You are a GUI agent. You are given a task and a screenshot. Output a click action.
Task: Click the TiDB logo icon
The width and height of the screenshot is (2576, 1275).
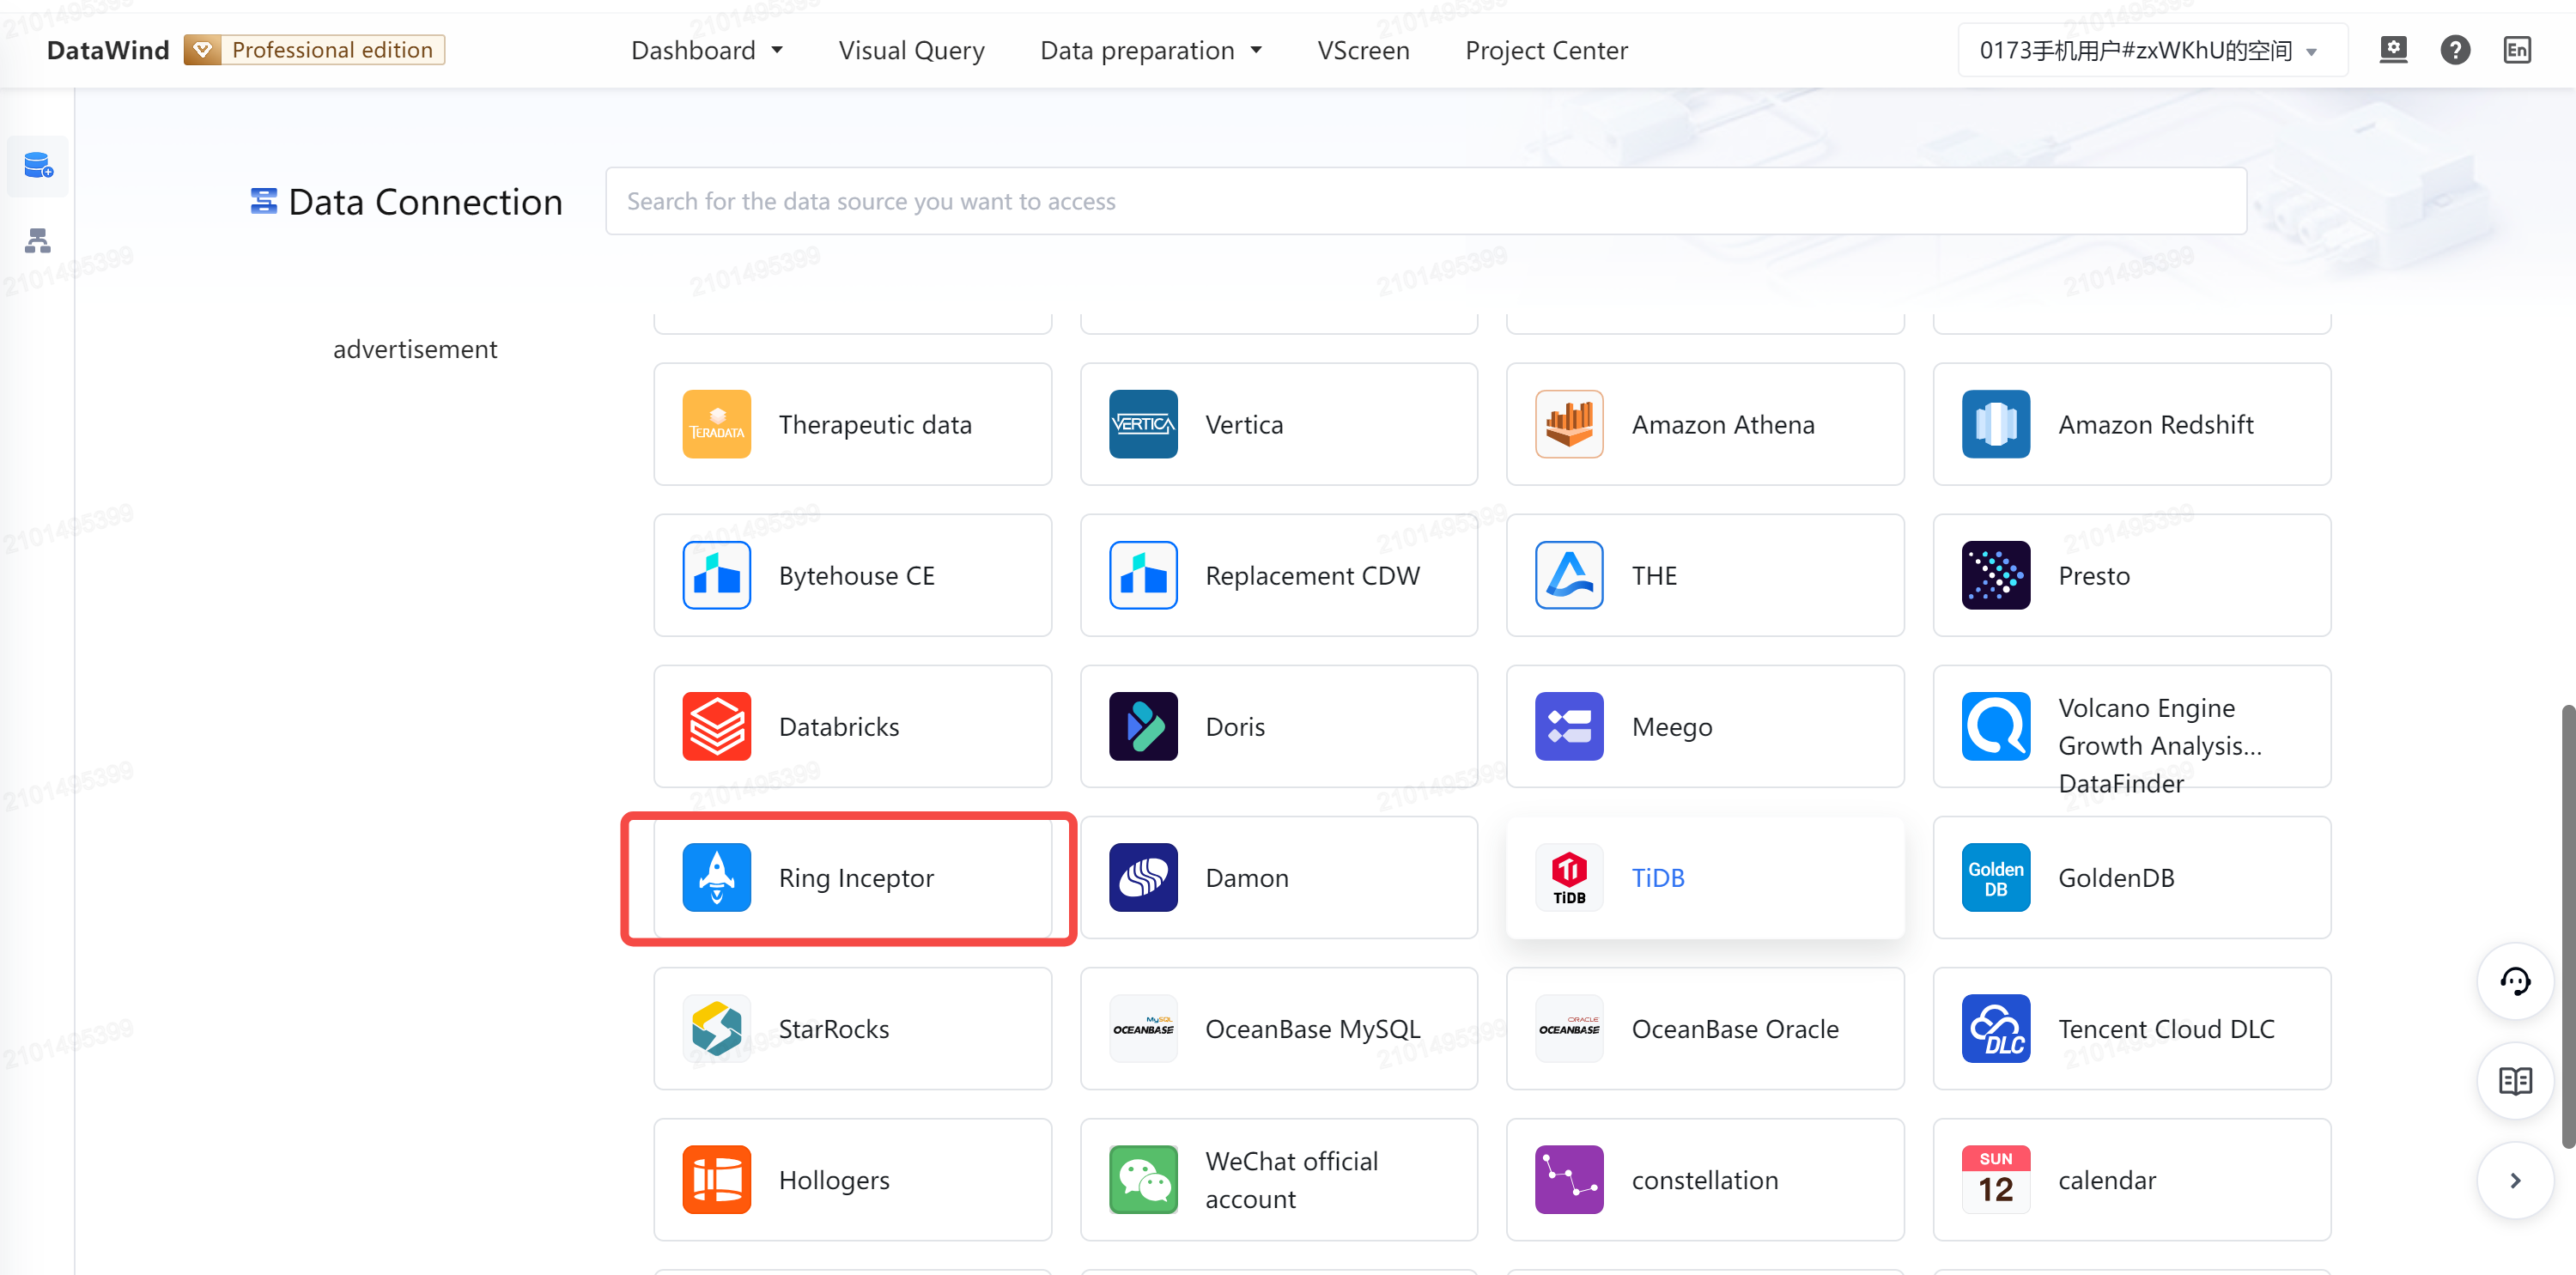(x=1569, y=877)
